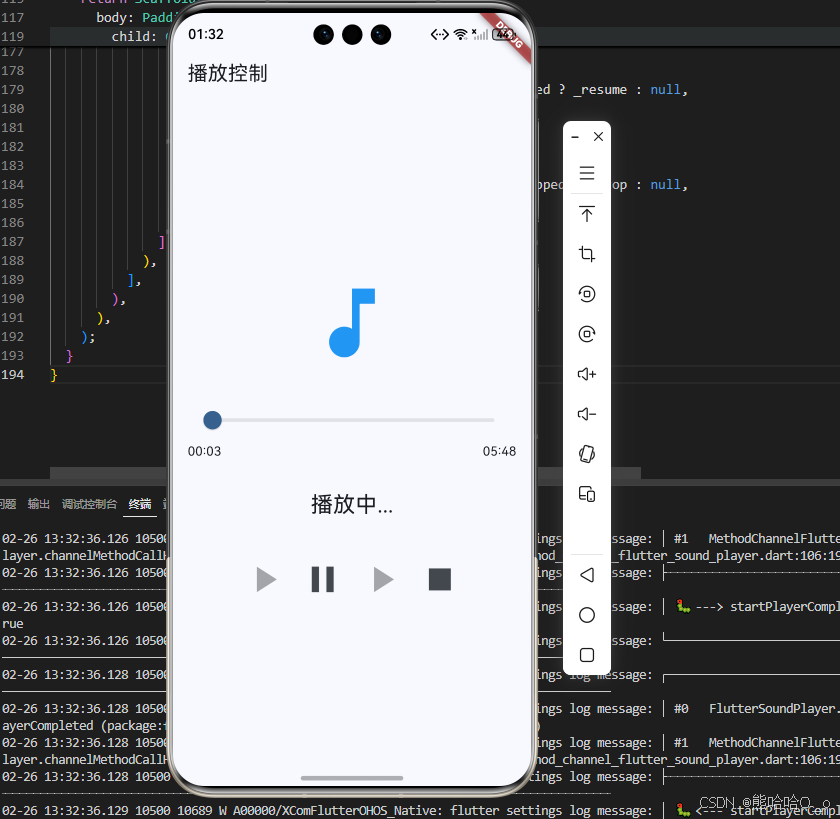The image size is (840, 819).
Task: Tap the phone bottom gesture bar
Action: click(351, 778)
